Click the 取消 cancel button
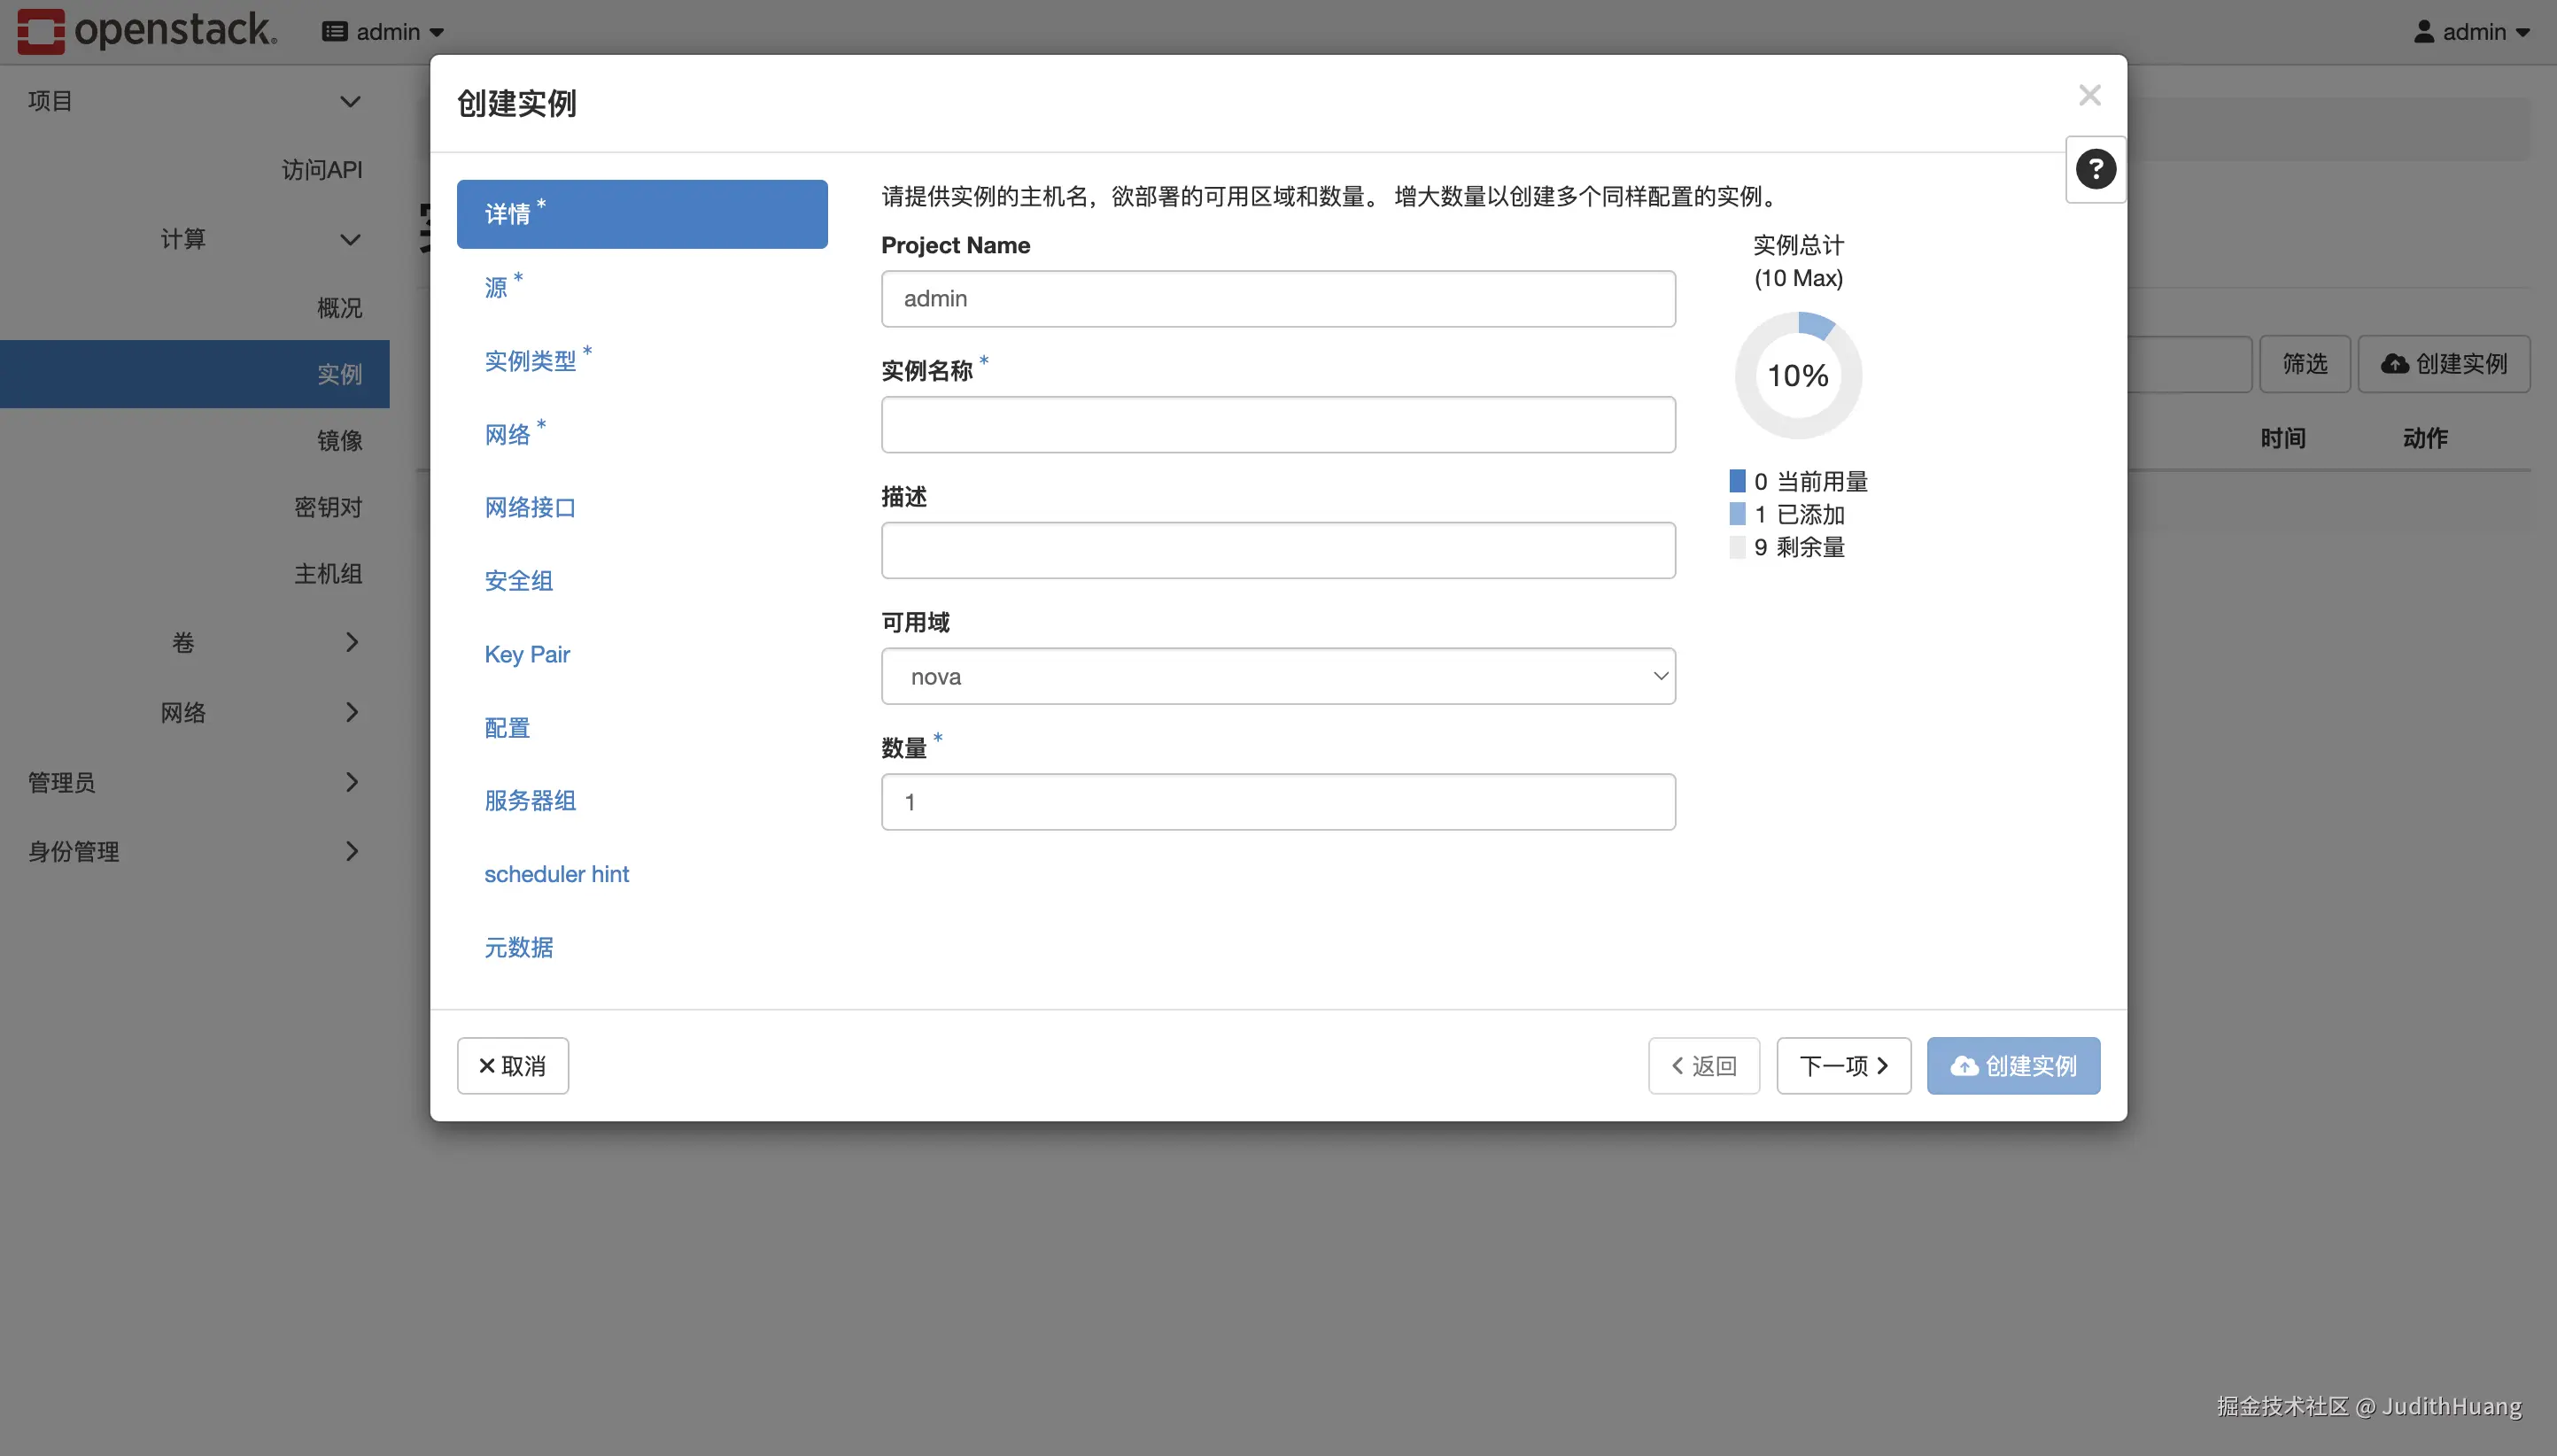2557x1456 pixels. (x=512, y=1066)
